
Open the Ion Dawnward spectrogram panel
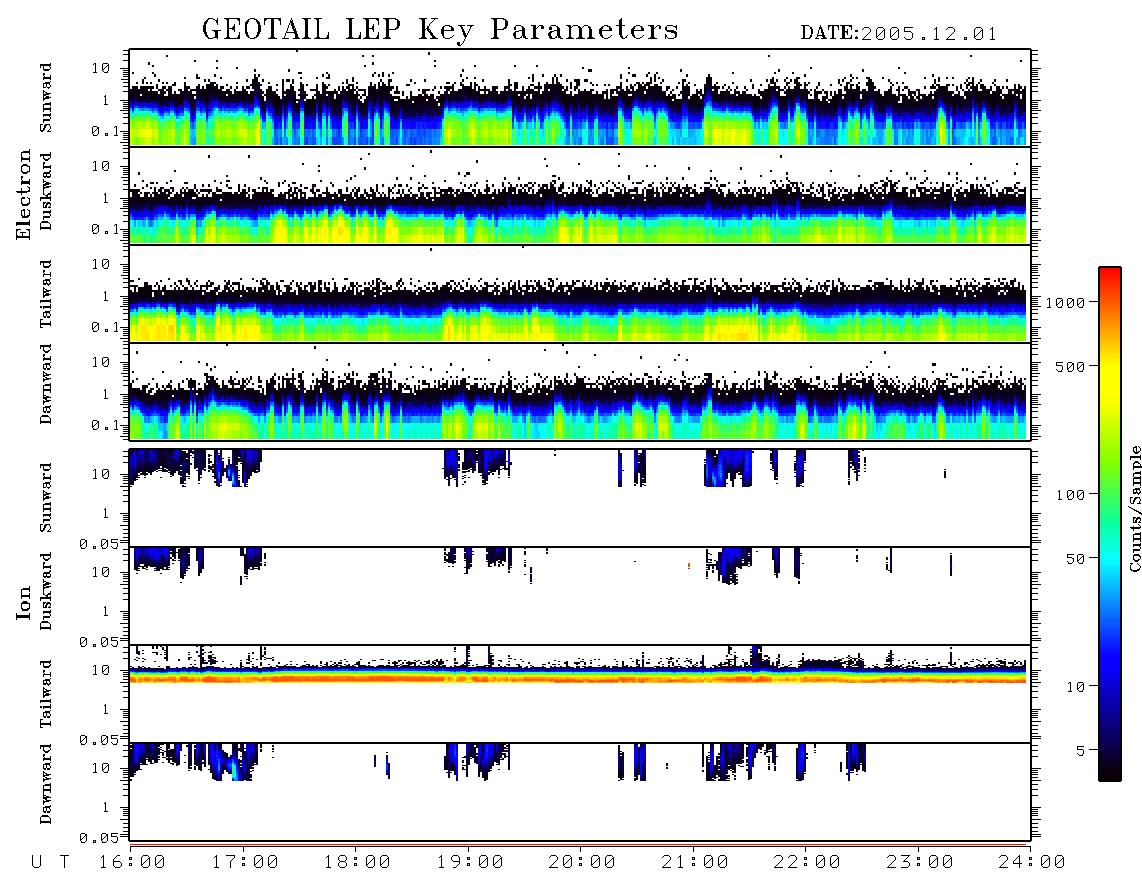580,791
